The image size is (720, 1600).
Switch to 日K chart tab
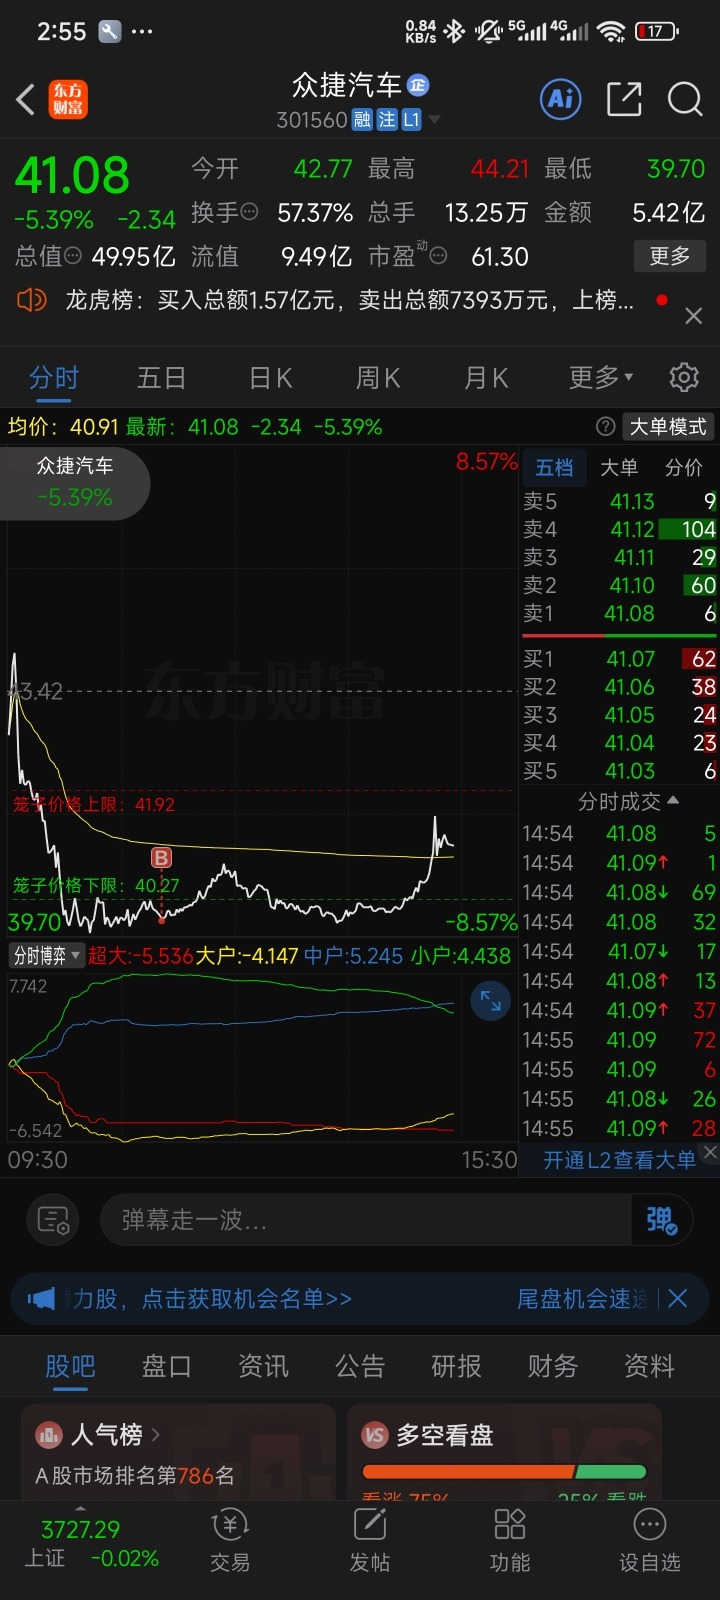[270, 378]
